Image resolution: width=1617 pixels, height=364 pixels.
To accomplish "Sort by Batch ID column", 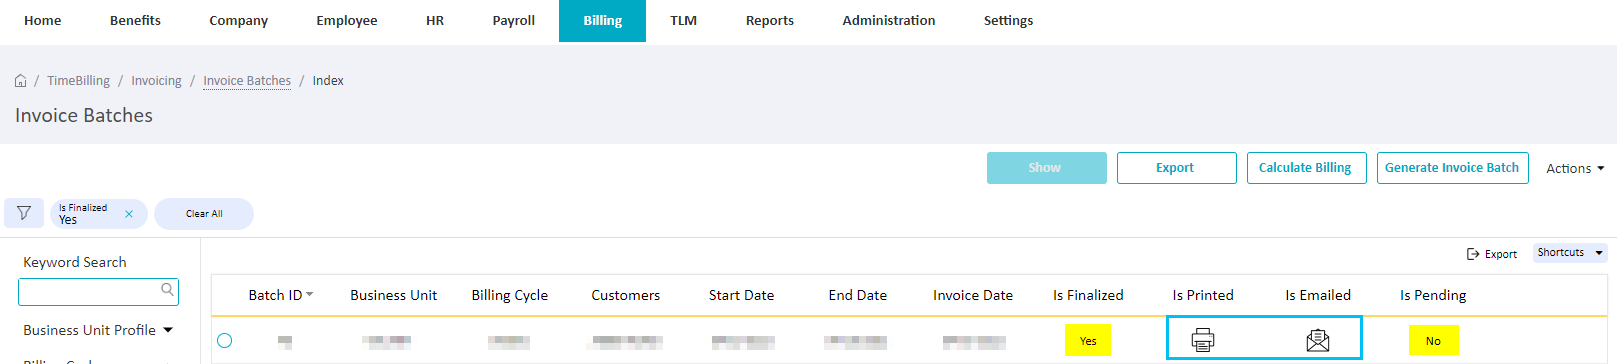I will click(x=281, y=295).
